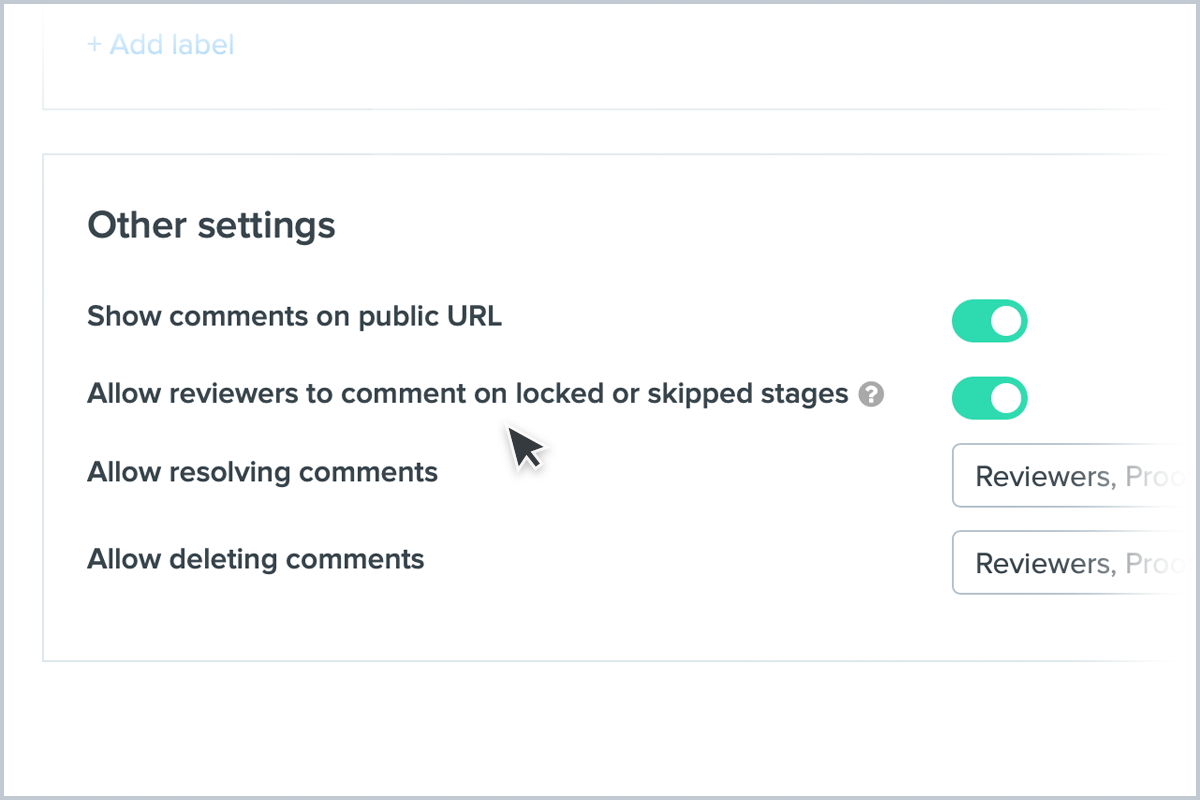Click the Add label link

coord(161,45)
